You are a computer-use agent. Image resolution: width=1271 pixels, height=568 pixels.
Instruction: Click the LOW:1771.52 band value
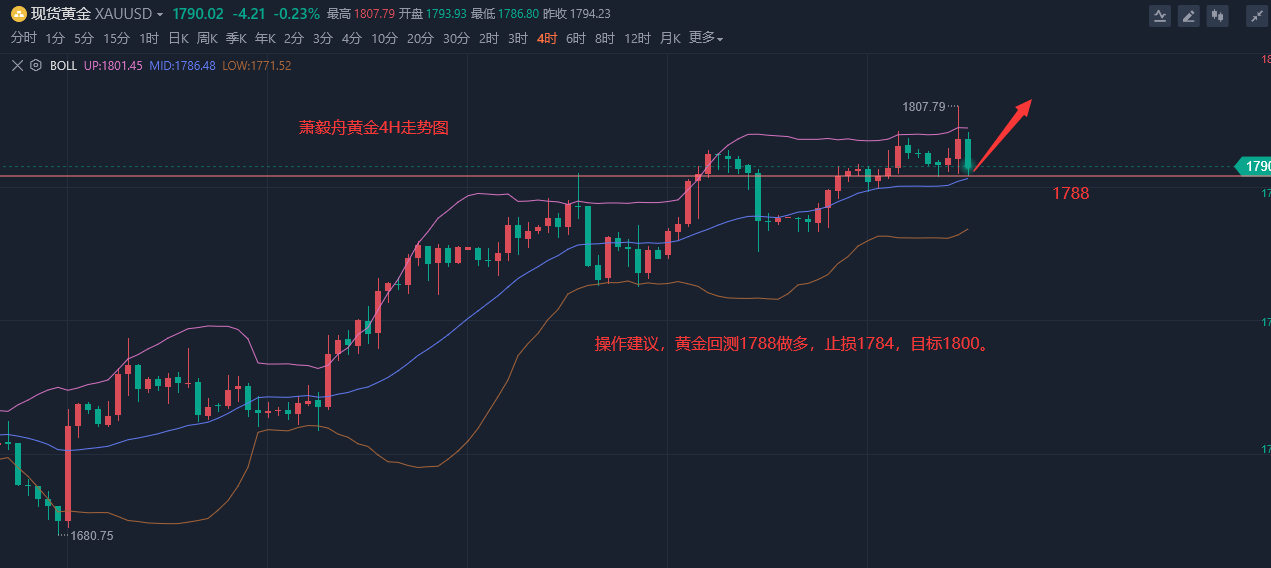[257, 65]
